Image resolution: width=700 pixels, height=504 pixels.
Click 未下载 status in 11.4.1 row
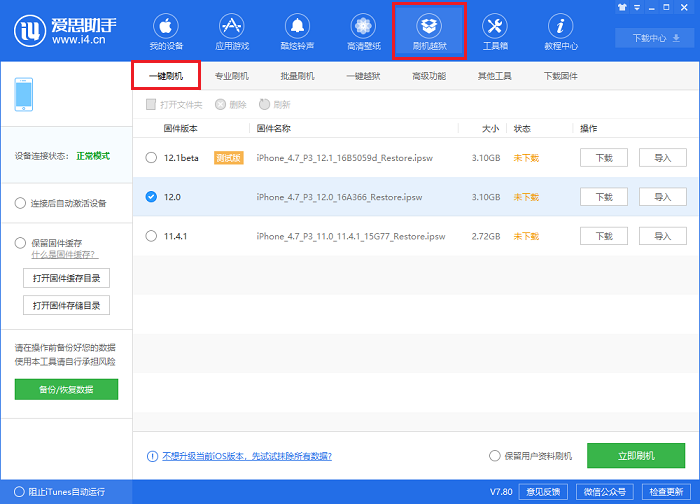(x=526, y=236)
